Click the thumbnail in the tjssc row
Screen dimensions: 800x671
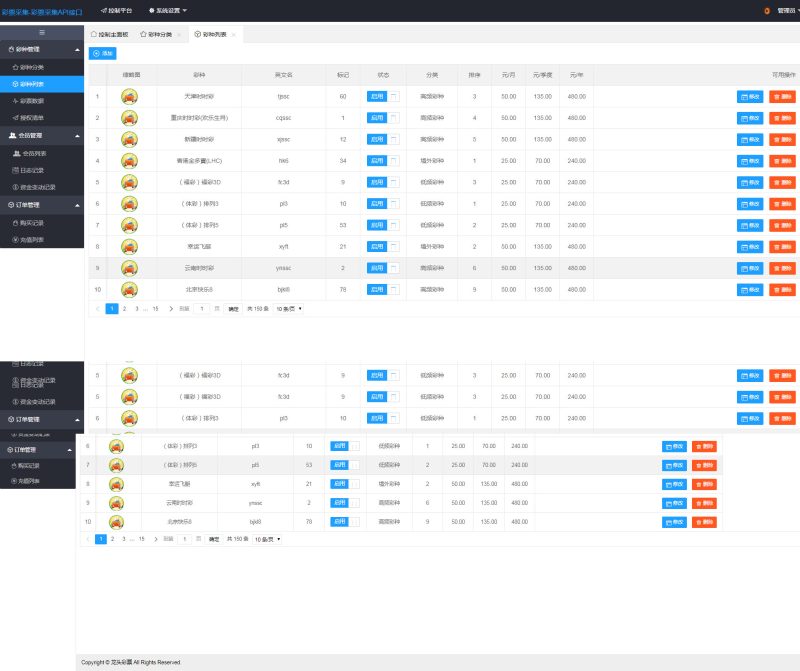tap(130, 96)
